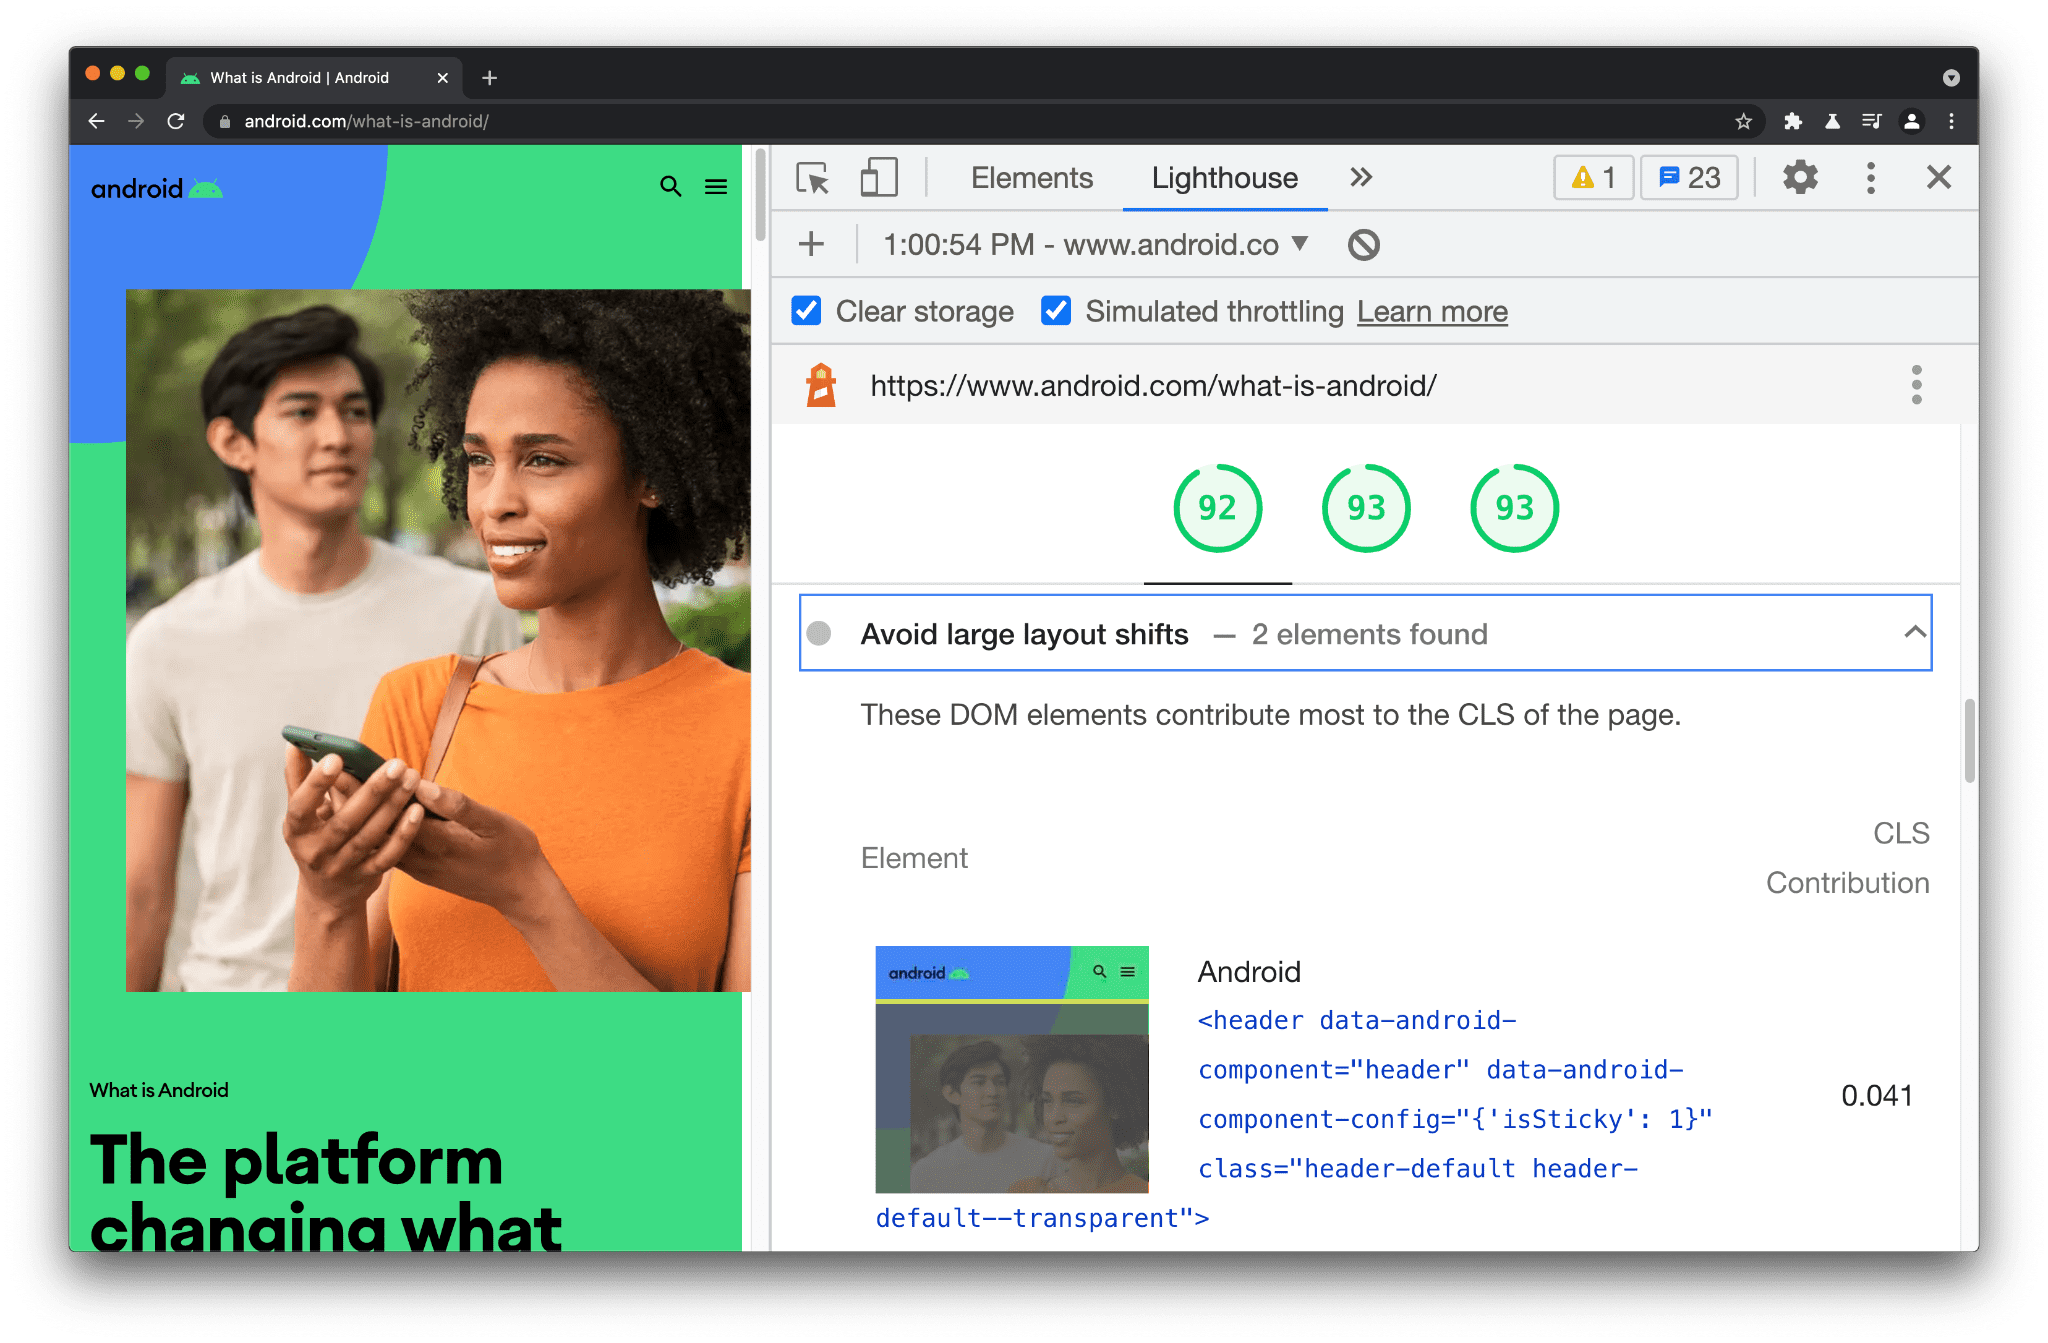Click the block no-entry icon next to URL
The width and height of the screenshot is (2048, 1343).
click(x=1360, y=246)
